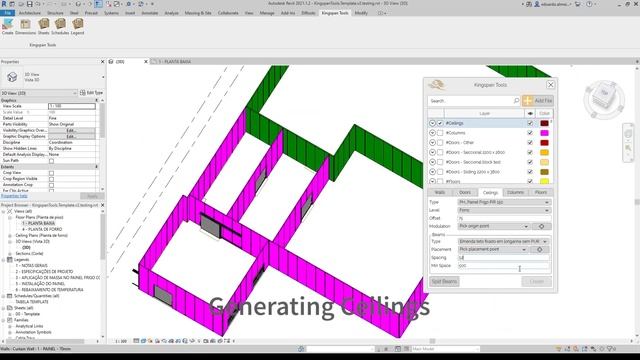Click the Modulation pick origin point target button
Viewport: 640px width, 360px height.
point(541,226)
